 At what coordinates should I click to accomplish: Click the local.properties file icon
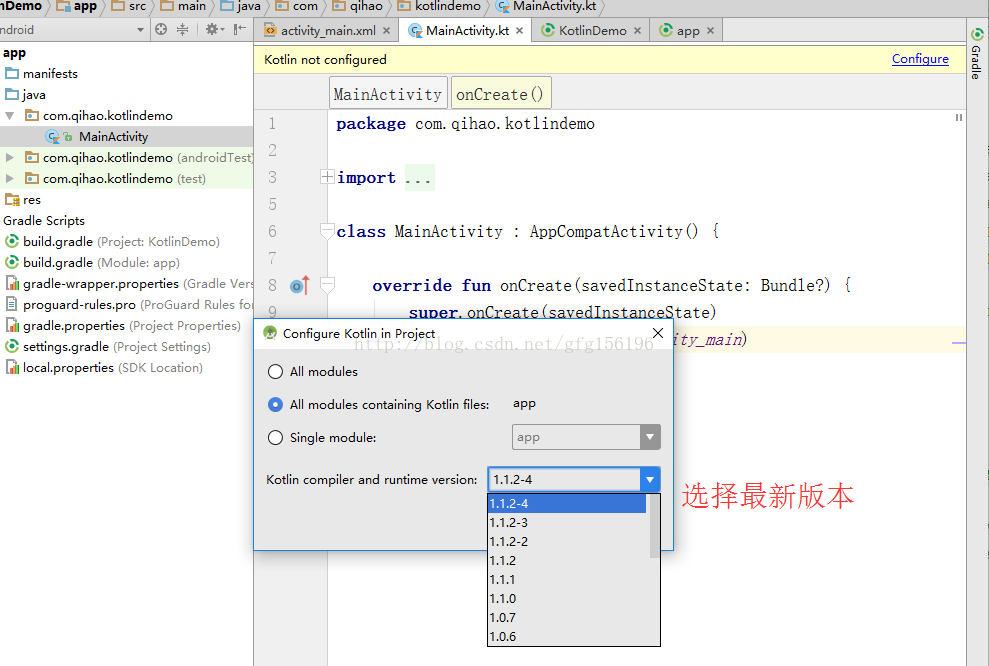[x=12, y=367]
